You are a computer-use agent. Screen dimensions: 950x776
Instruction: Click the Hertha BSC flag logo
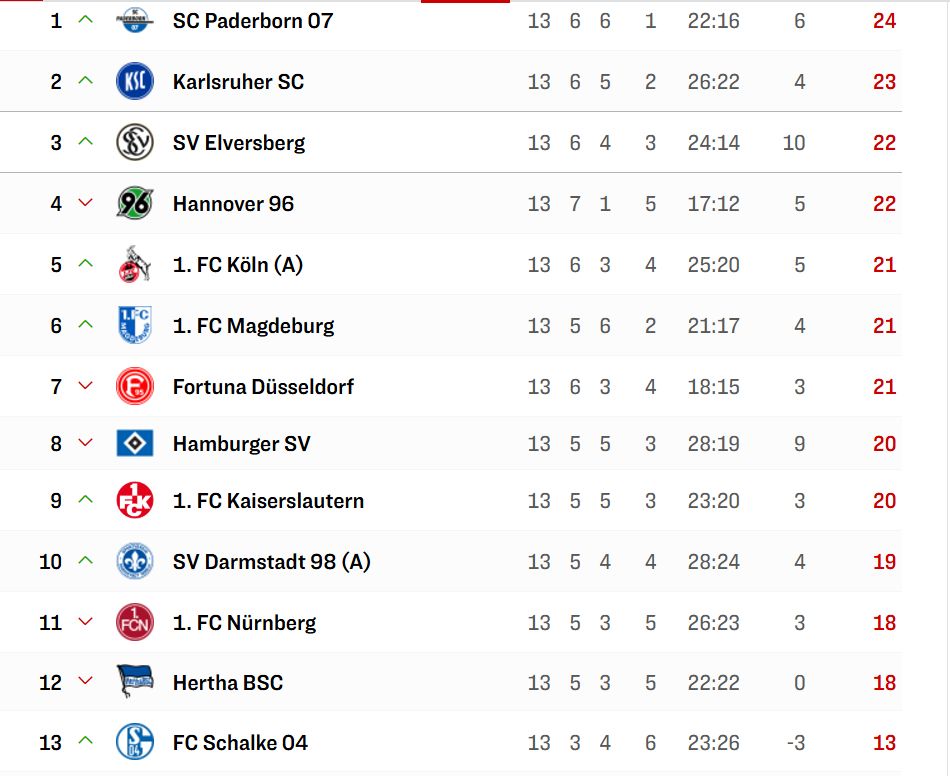coord(135,682)
